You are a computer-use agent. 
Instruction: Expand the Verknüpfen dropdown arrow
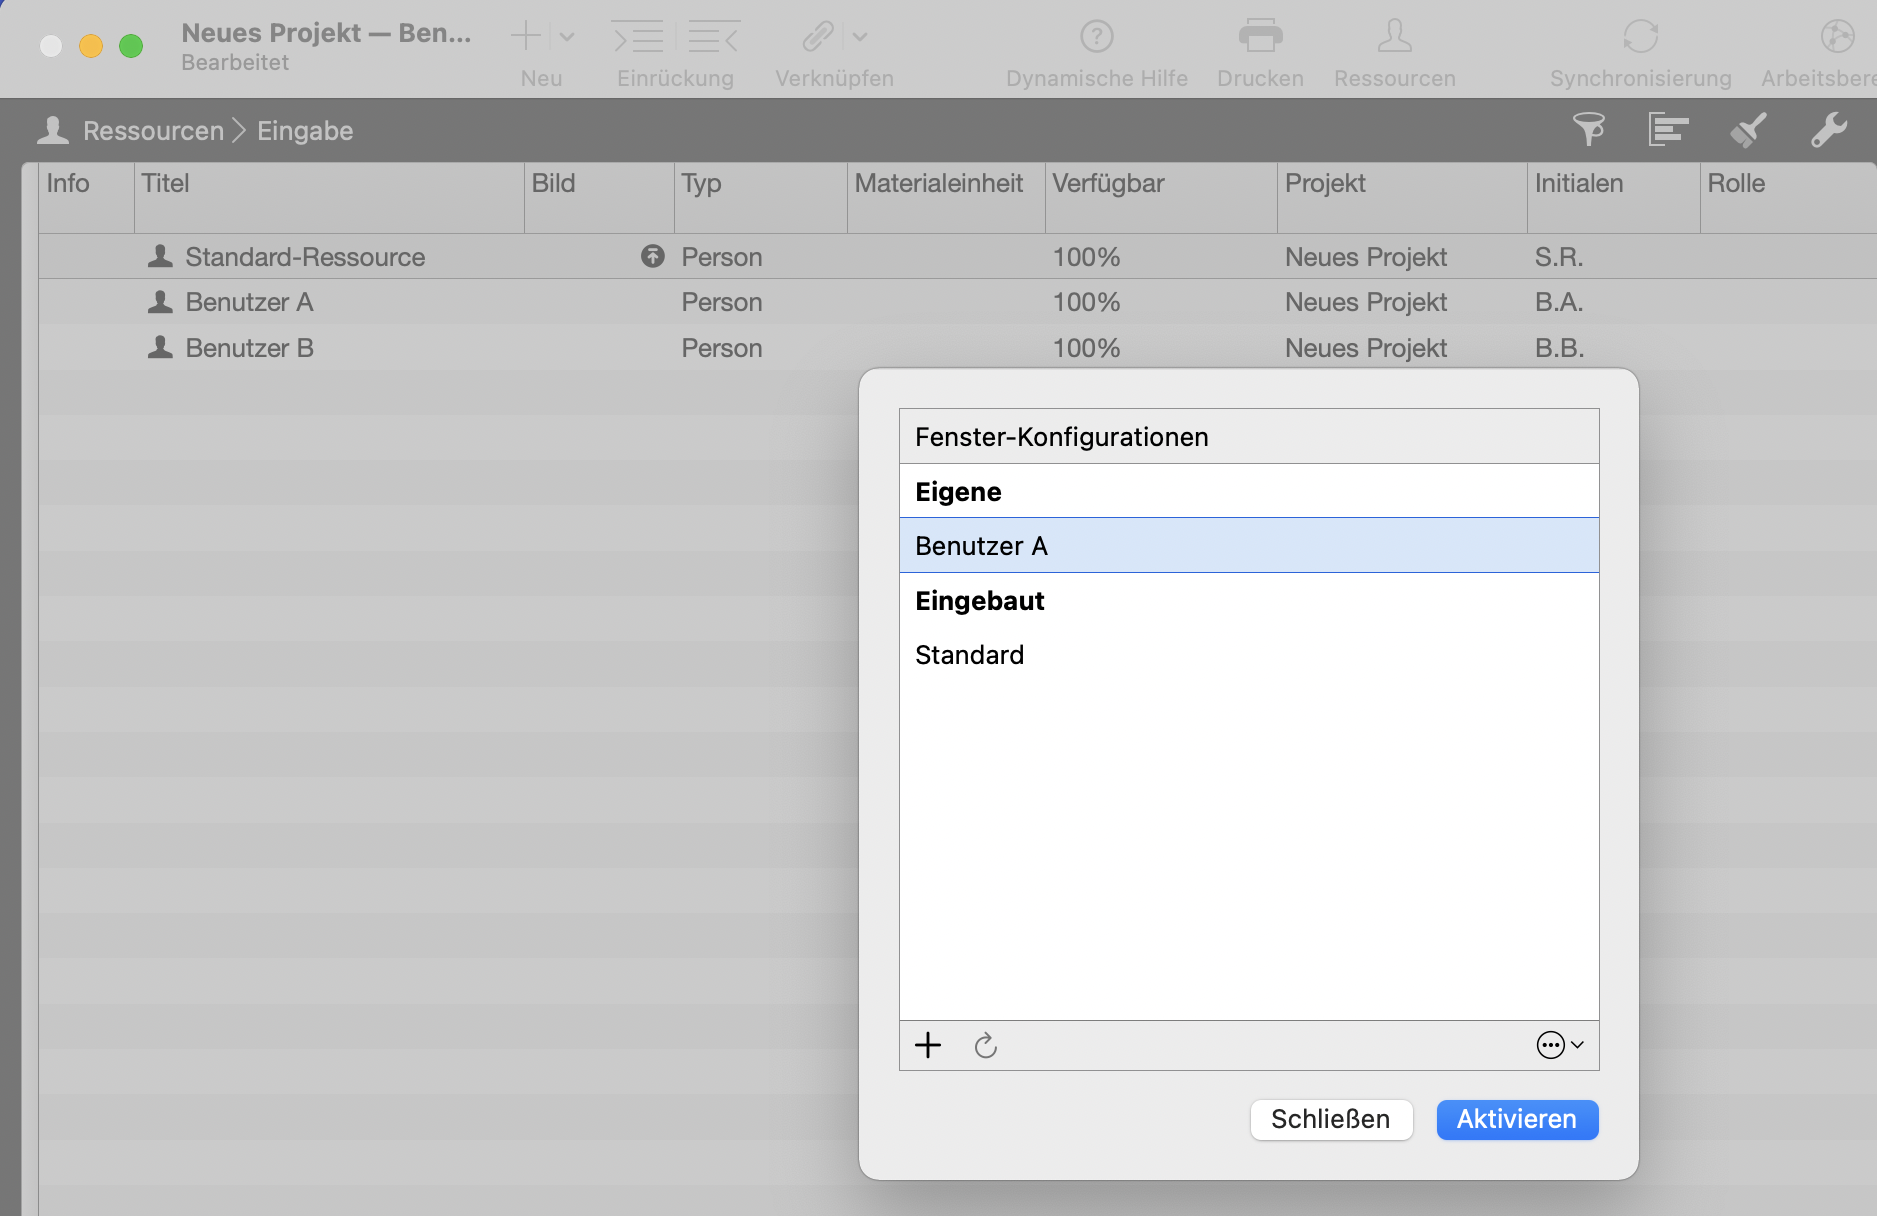tap(860, 38)
